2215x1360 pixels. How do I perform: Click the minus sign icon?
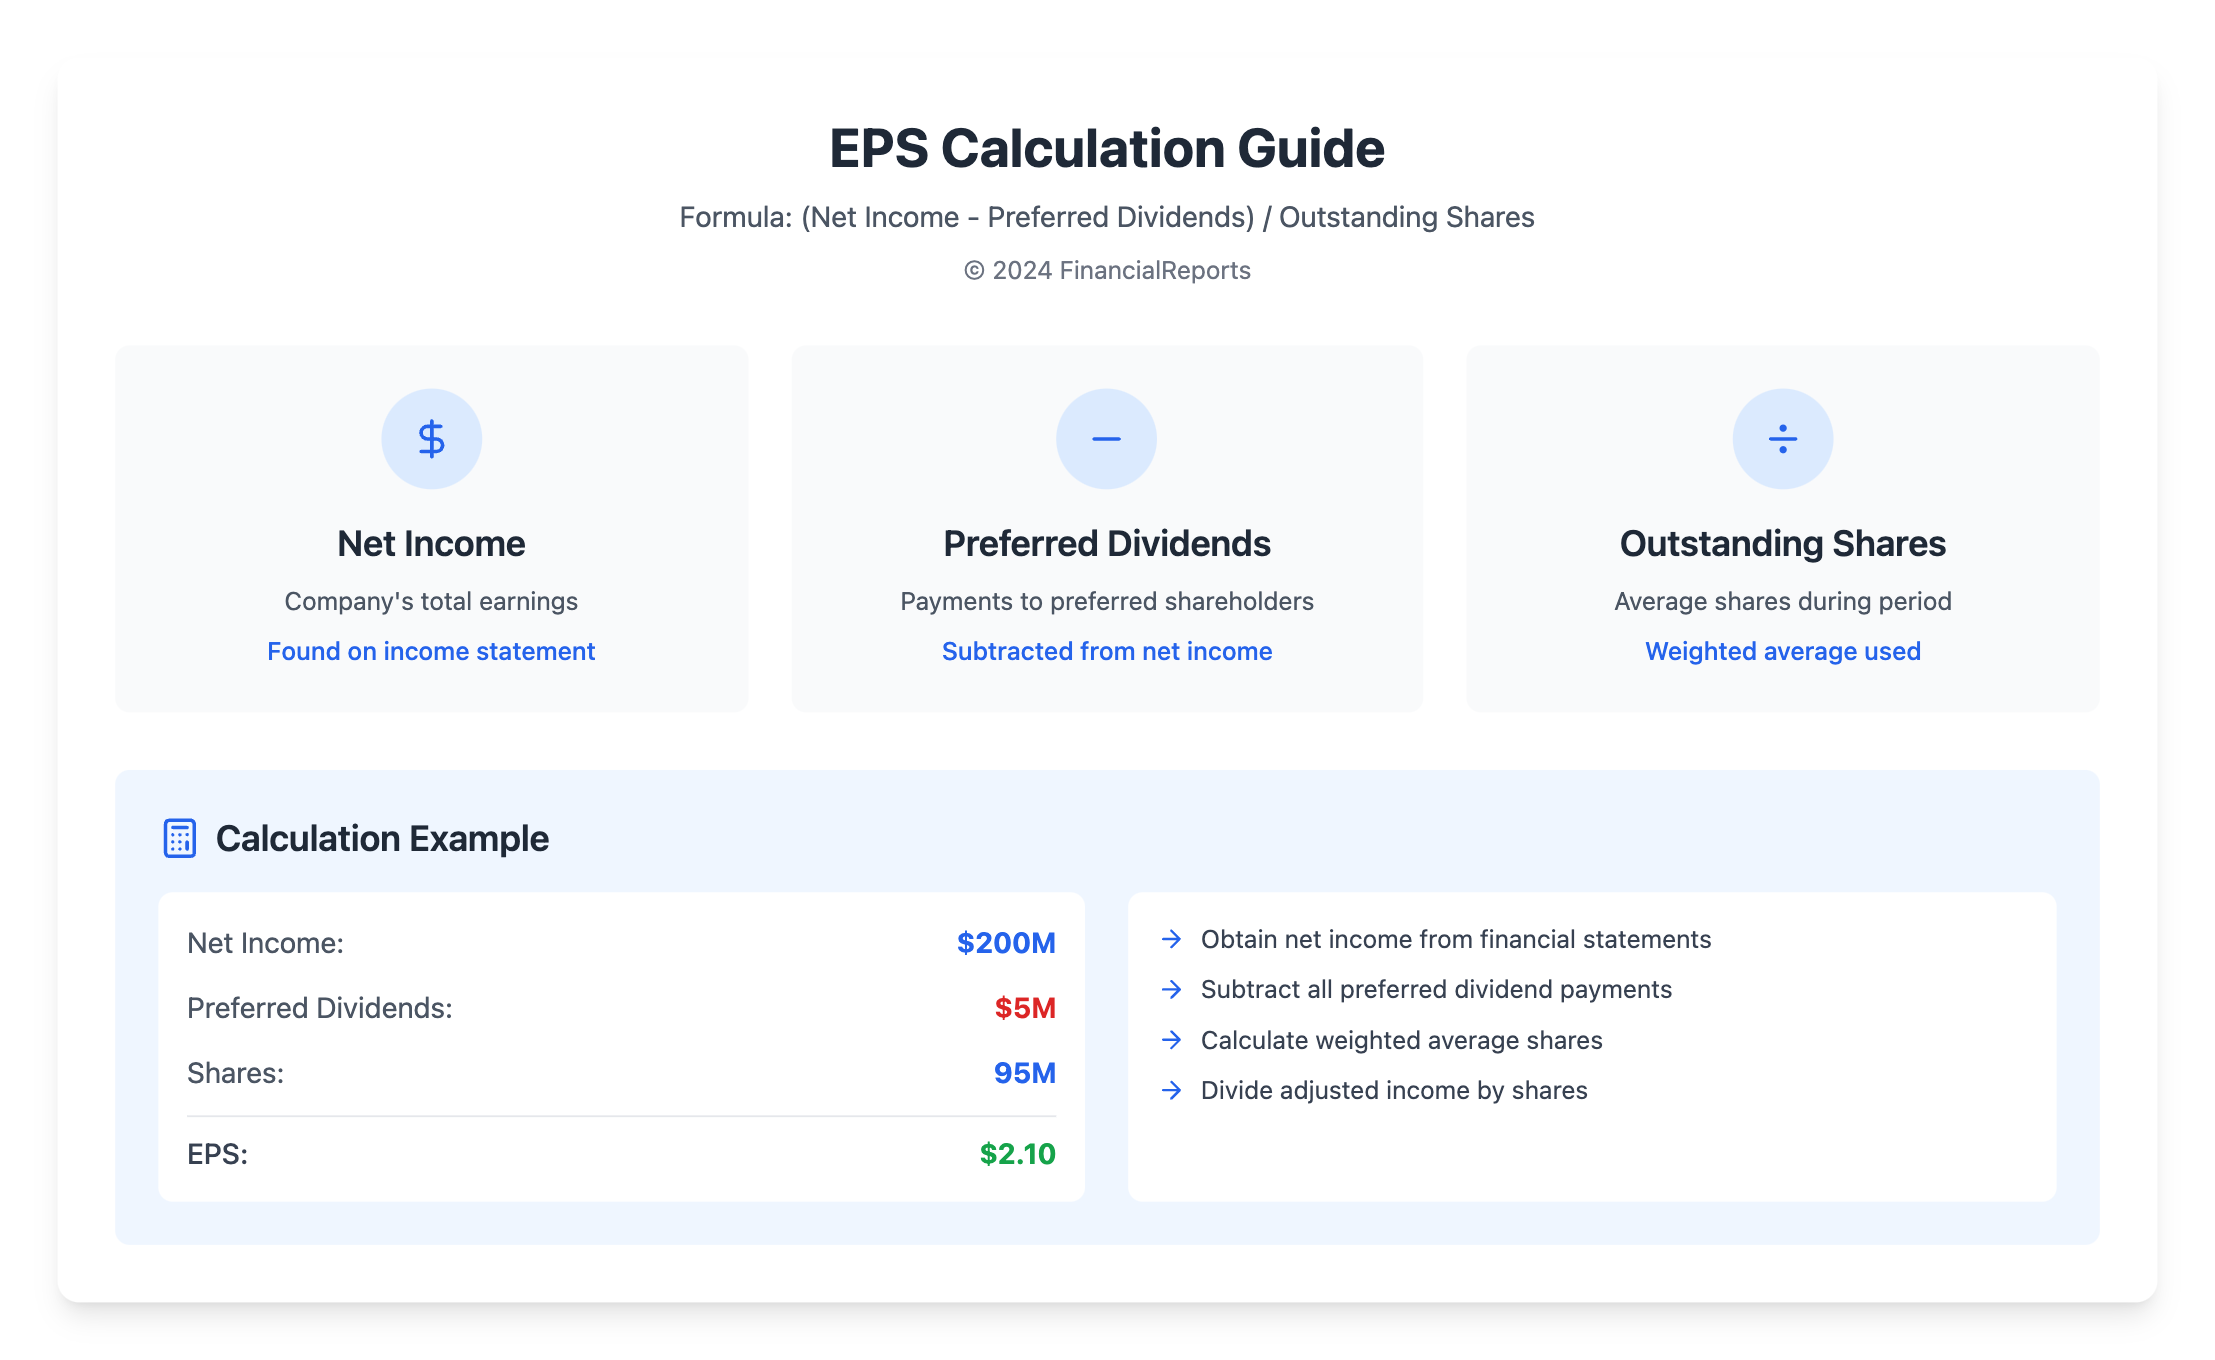click(x=1106, y=439)
